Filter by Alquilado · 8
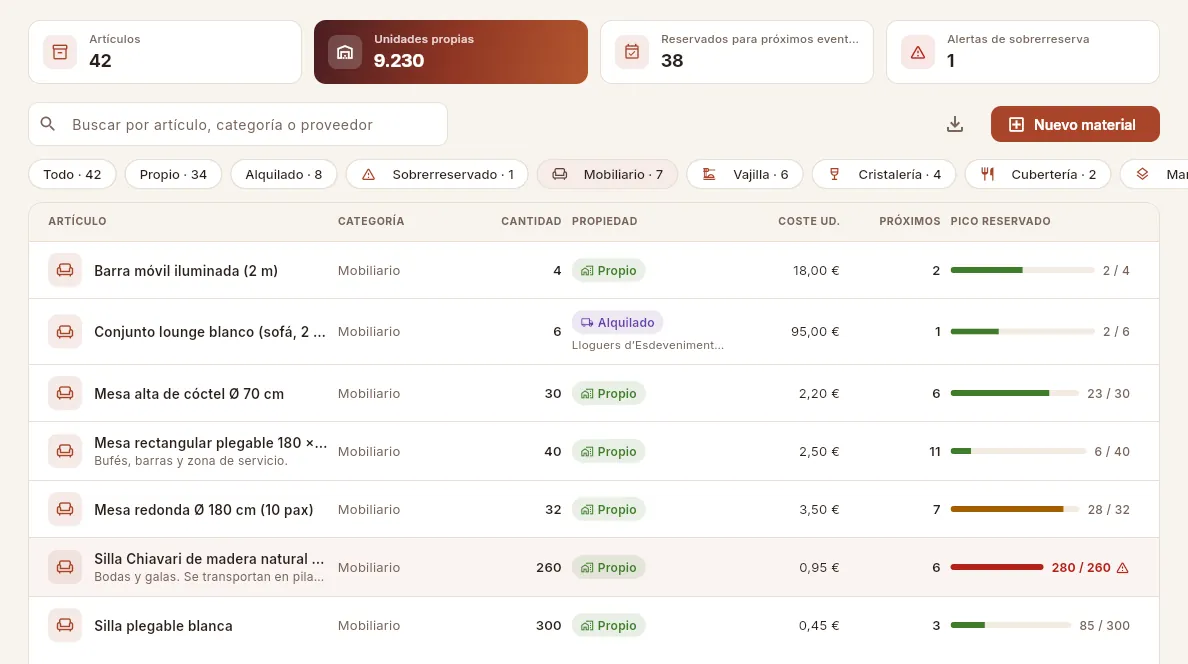Image resolution: width=1188 pixels, height=664 pixels. coord(283,174)
